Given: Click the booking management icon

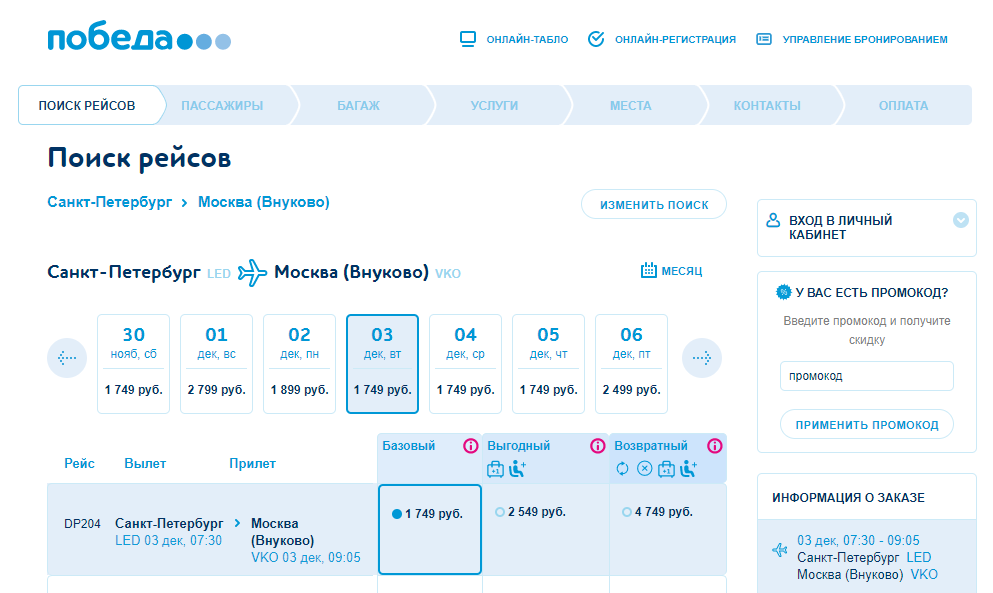Looking at the screenshot, I should [x=764, y=39].
